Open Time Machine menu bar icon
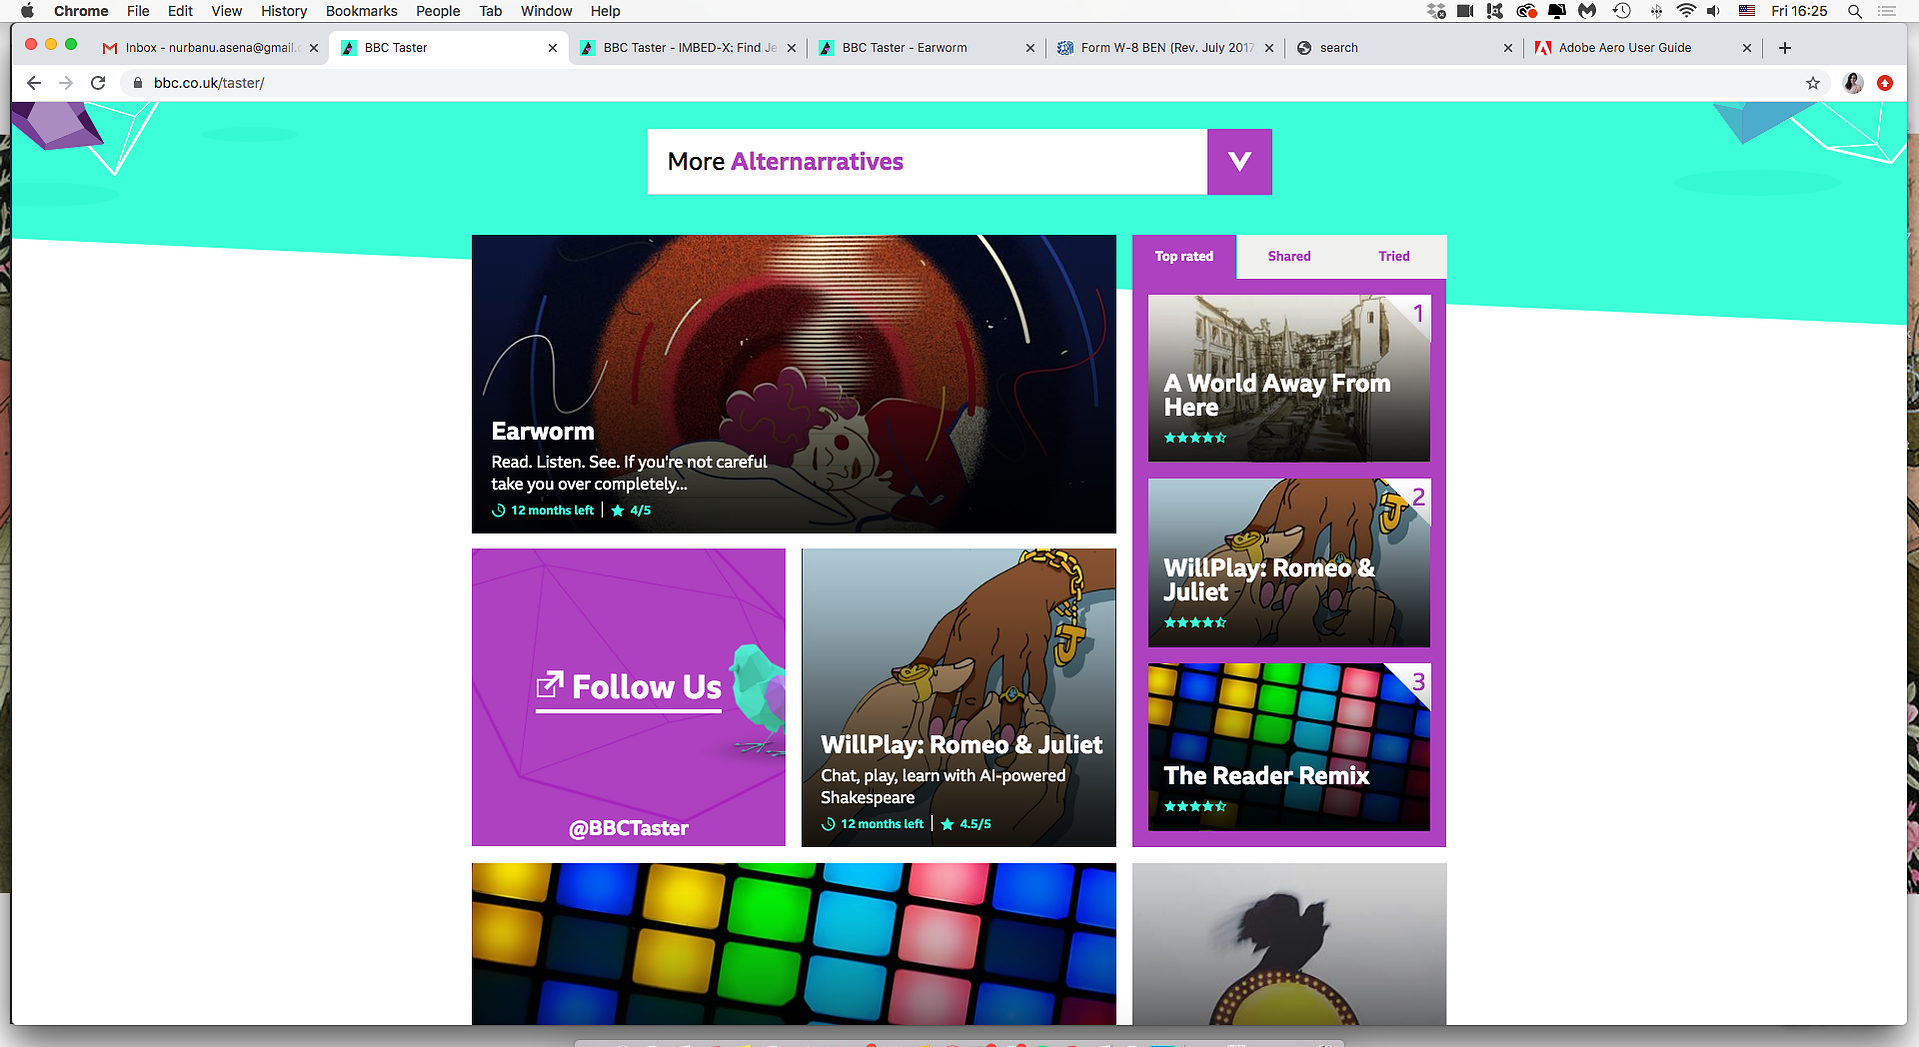Image resolution: width=1919 pixels, height=1047 pixels. [1622, 11]
